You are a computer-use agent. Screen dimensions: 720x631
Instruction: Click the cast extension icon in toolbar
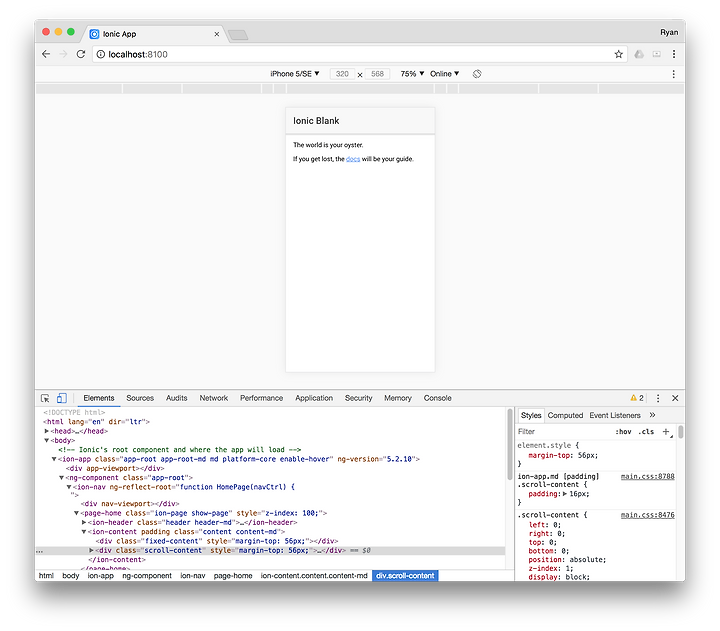point(657,54)
